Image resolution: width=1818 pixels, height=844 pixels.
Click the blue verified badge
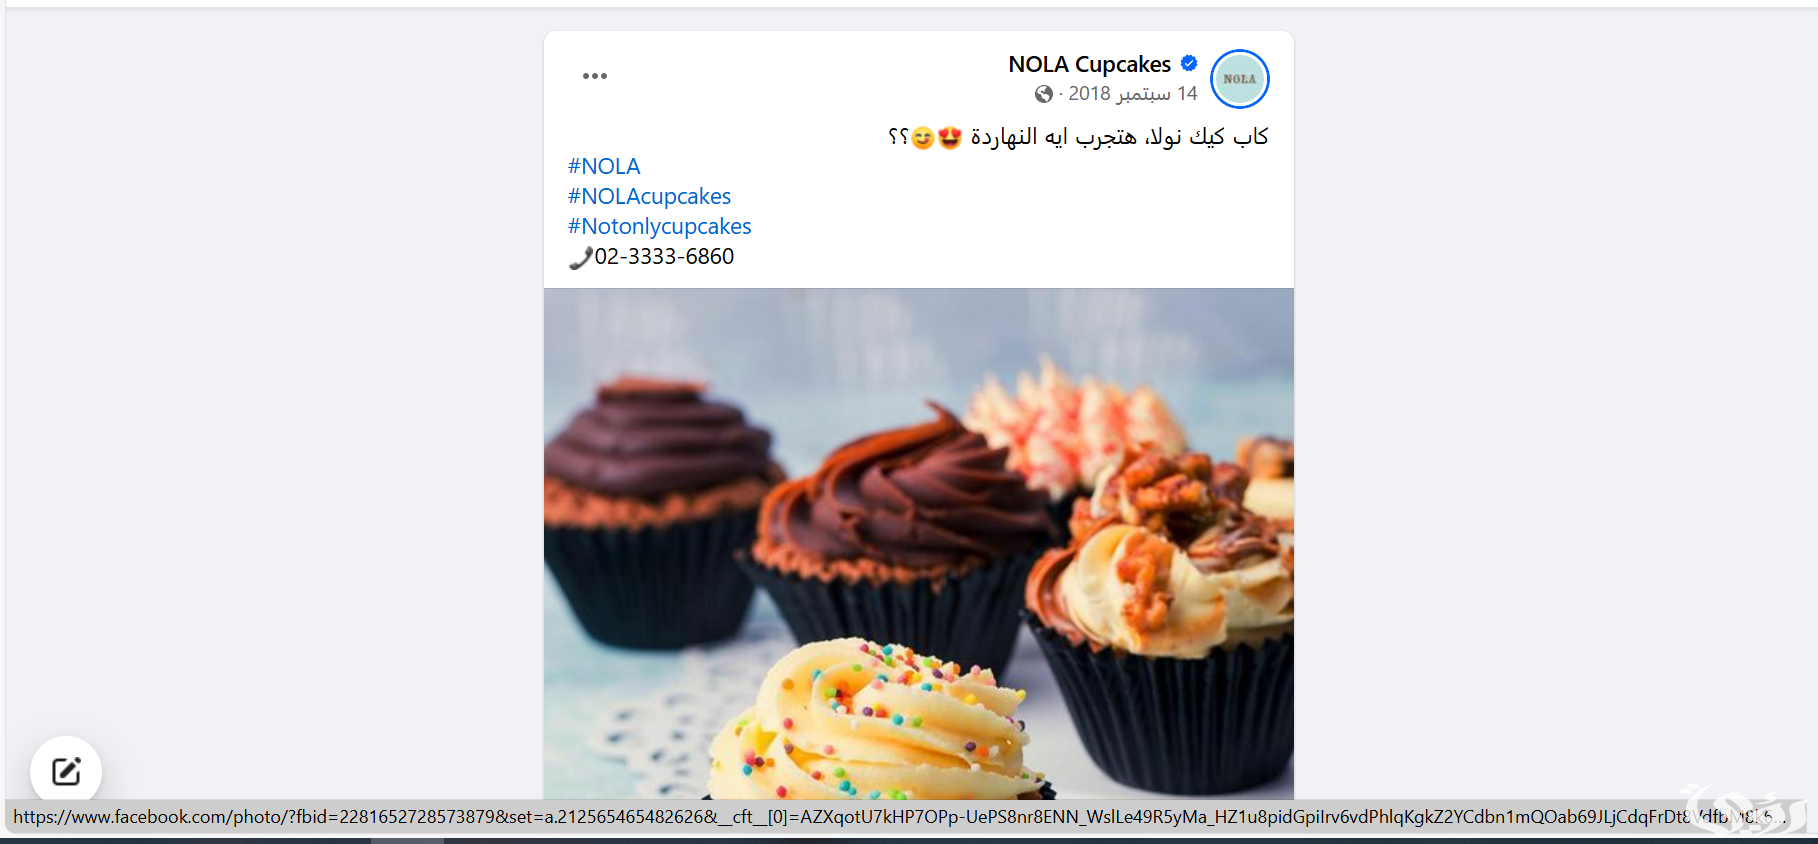click(x=1189, y=63)
